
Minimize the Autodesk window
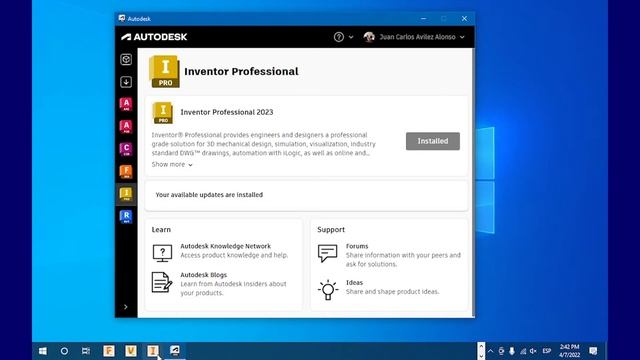pos(424,19)
